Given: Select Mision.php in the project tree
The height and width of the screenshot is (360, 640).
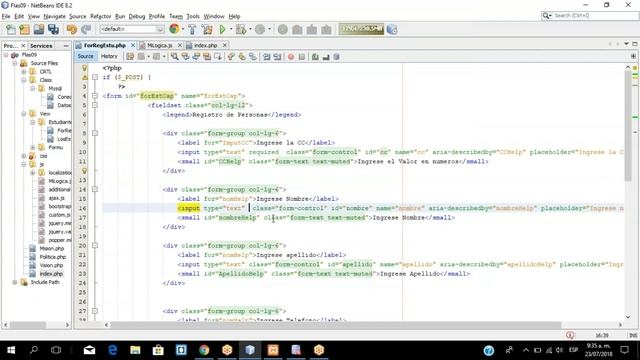Looking at the screenshot, I should point(51,249).
